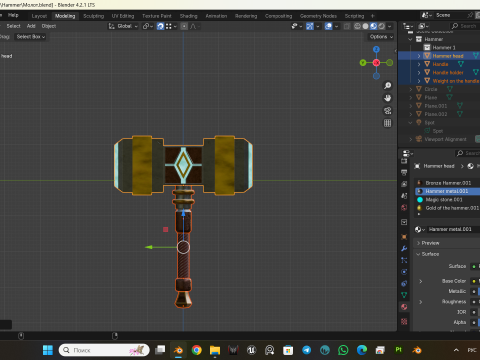480x360 pixels.
Task: Collapse the Surface panel
Action: pyautogui.click(x=418, y=254)
